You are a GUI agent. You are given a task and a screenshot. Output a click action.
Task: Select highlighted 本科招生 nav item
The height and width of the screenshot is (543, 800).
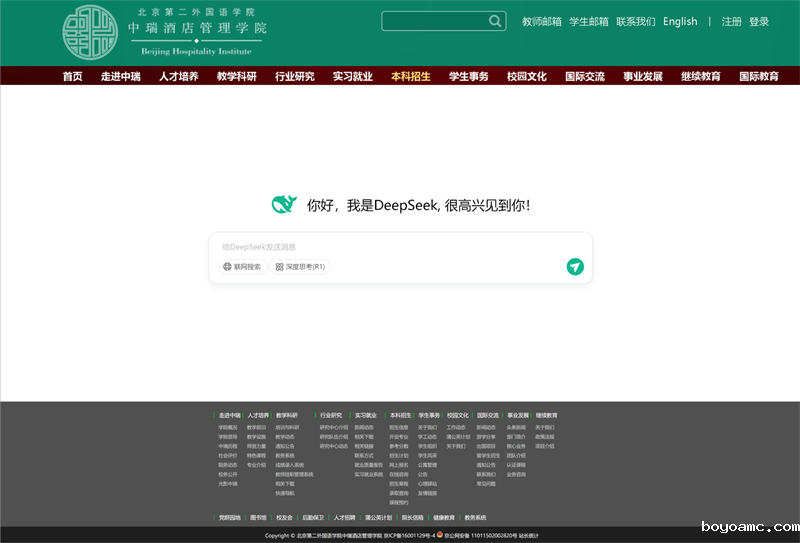[x=411, y=76]
